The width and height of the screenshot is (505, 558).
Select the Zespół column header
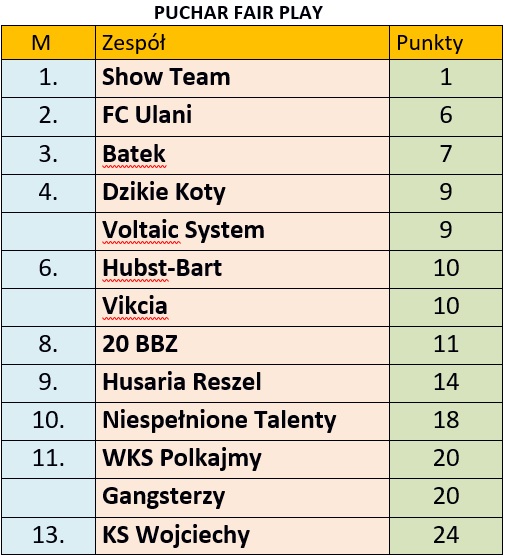pyautogui.click(x=242, y=43)
